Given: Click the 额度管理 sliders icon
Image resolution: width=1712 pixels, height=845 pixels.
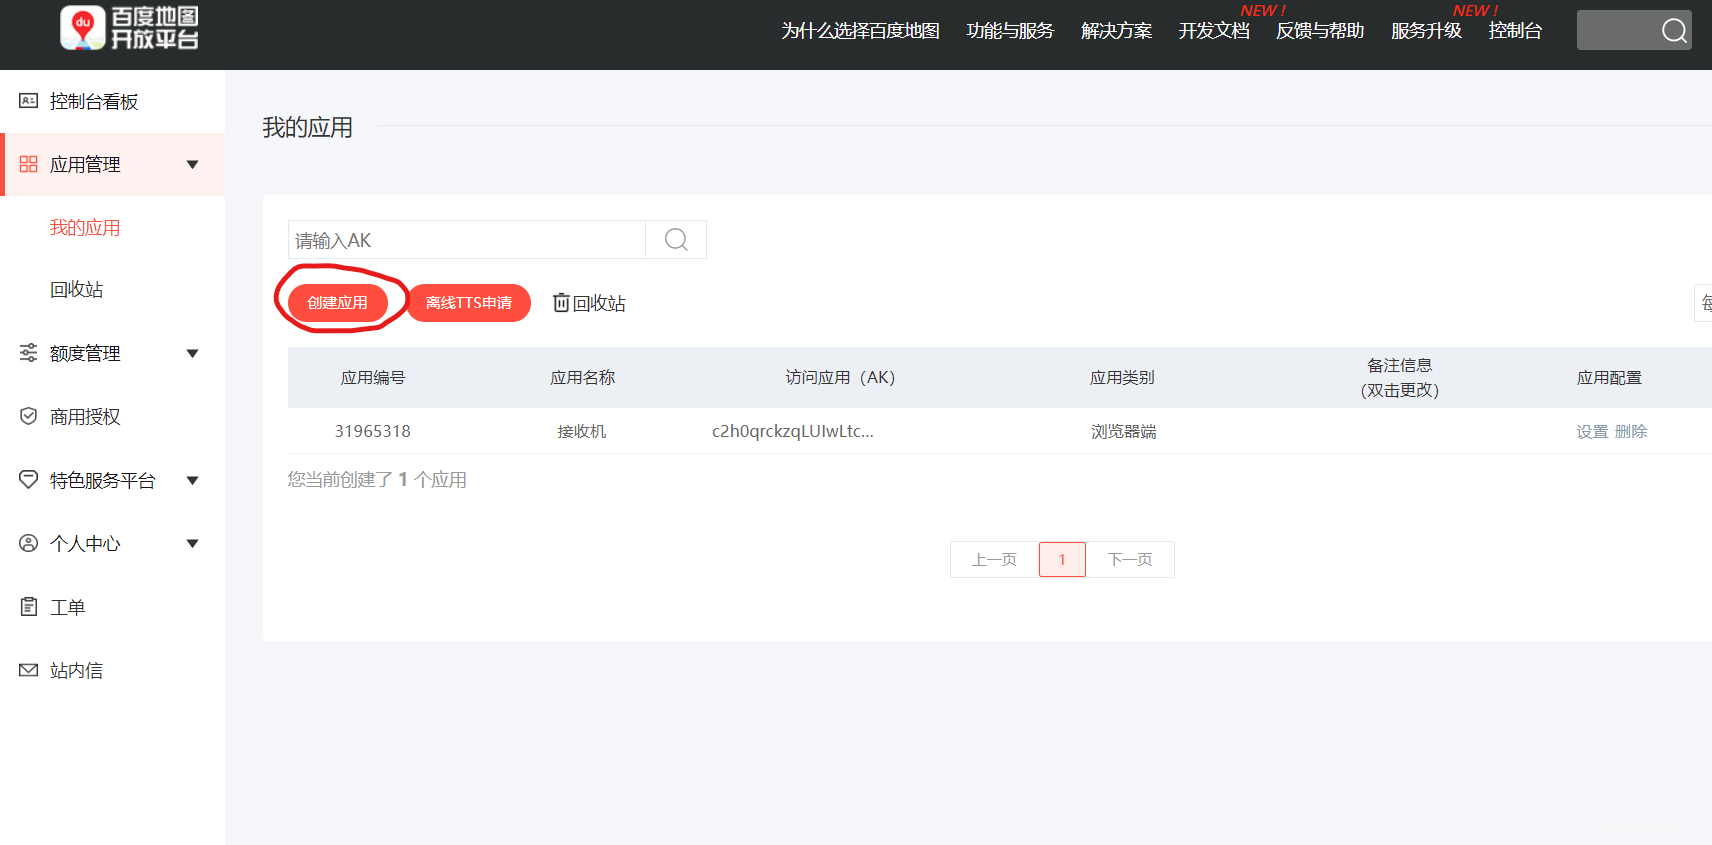Looking at the screenshot, I should (29, 353).
